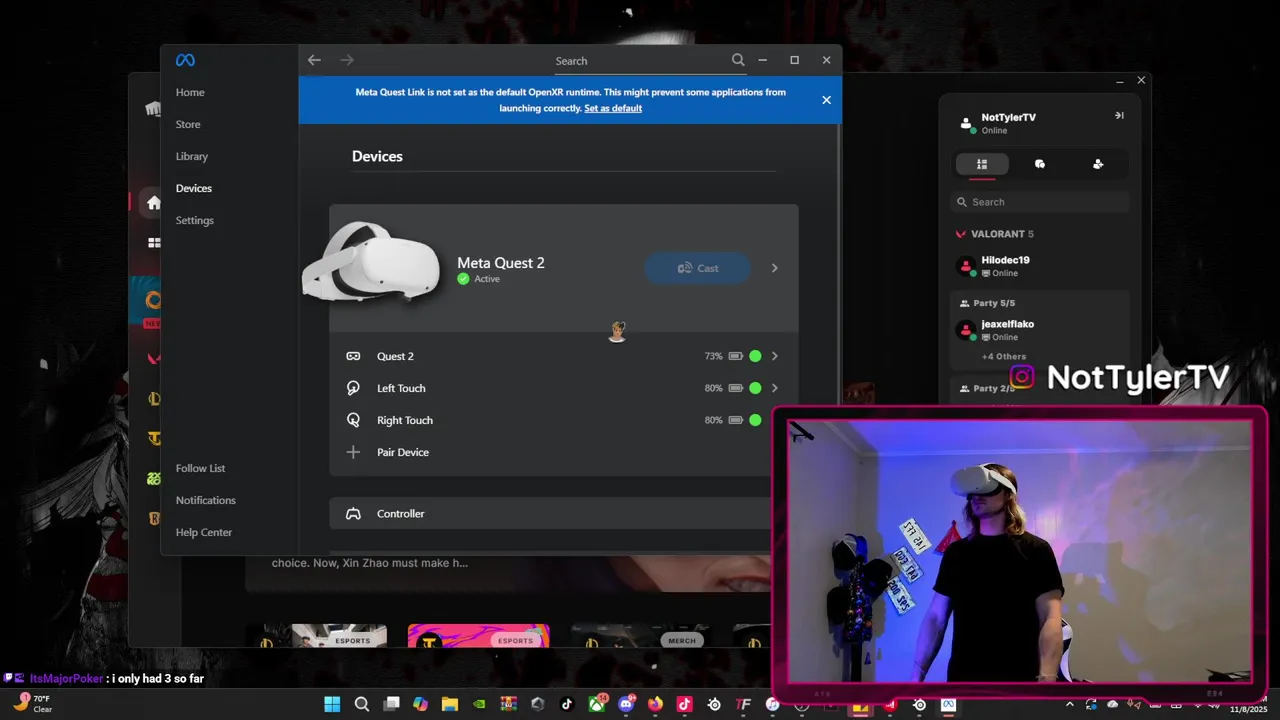Click the social panel Search field
The image size is (1280, 720).
[x=1040, y=202]
